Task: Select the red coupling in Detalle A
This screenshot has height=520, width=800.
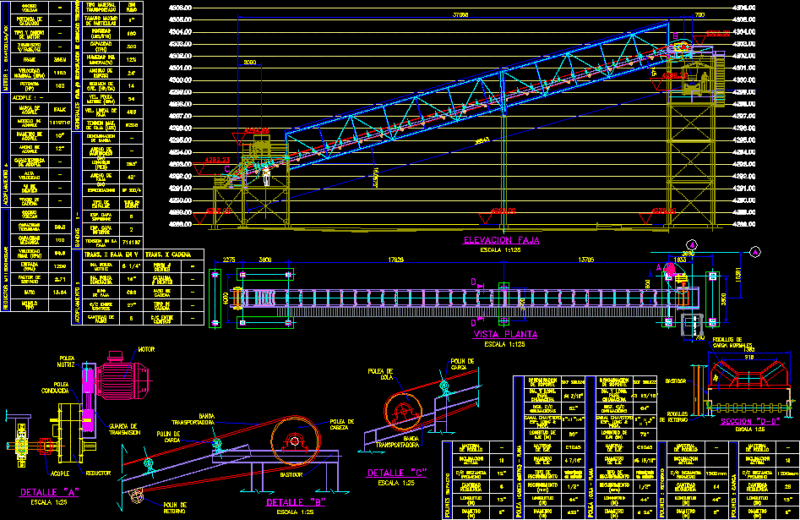Action: (x=45, y=447)
